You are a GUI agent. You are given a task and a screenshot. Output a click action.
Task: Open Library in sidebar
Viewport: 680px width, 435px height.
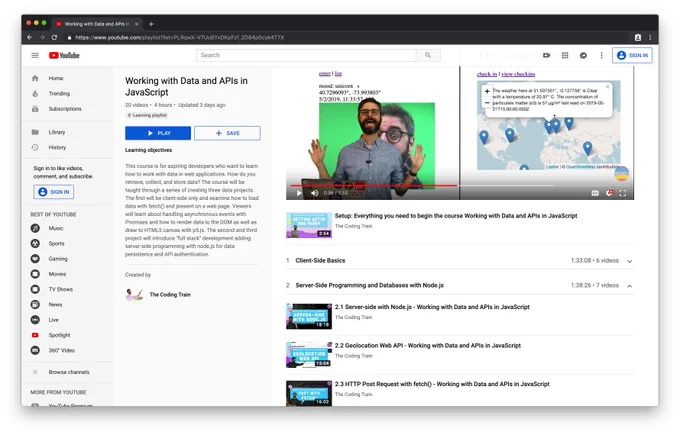point(57,132)
